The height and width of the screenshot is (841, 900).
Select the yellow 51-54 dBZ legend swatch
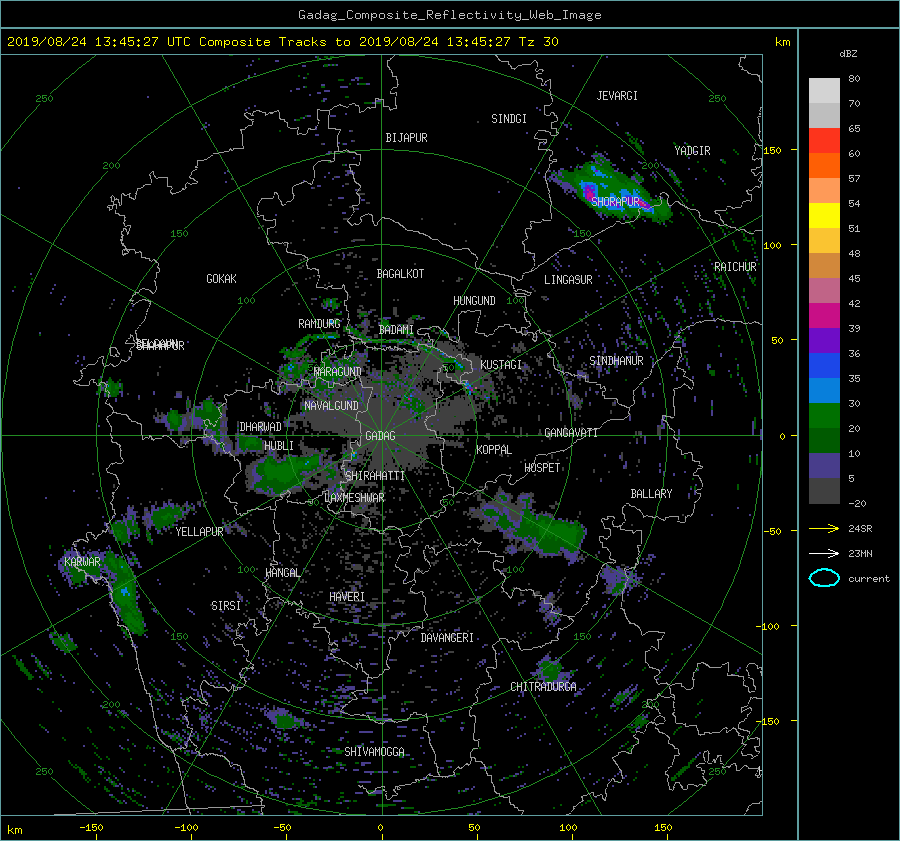[x=824, y=215]
